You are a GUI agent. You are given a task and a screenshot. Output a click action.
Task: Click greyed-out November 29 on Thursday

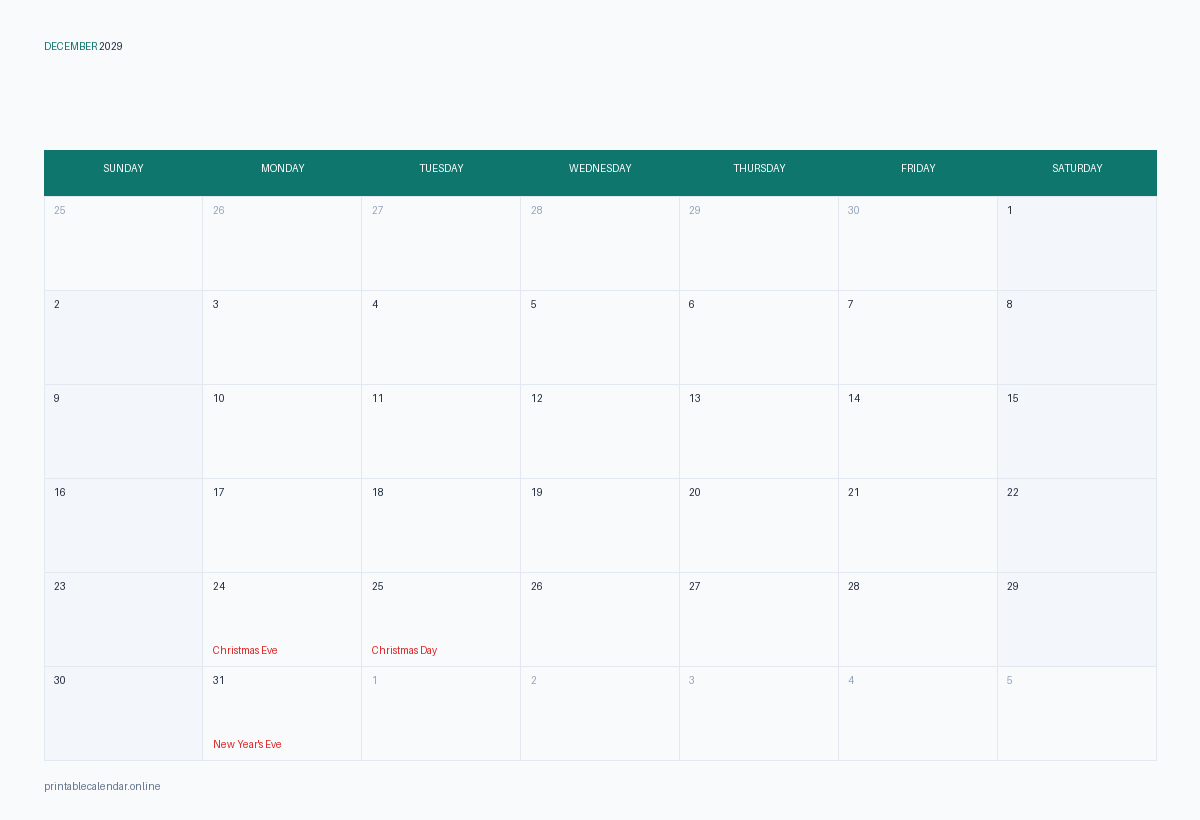coord(759,243)
